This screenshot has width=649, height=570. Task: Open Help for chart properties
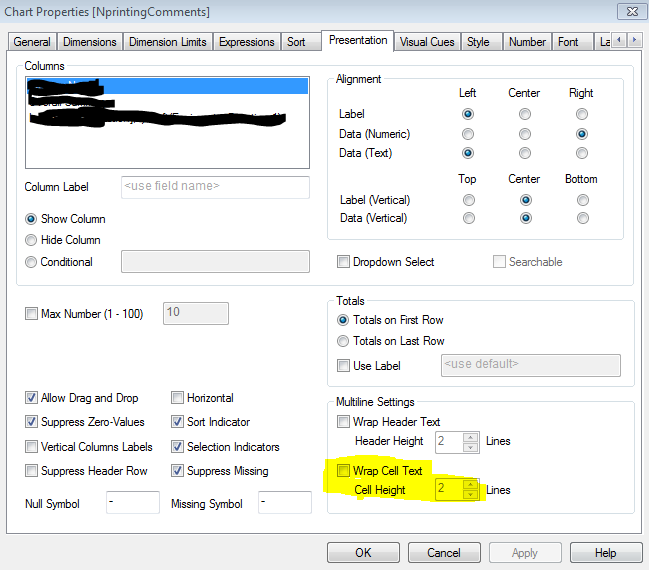click(606, 553)
